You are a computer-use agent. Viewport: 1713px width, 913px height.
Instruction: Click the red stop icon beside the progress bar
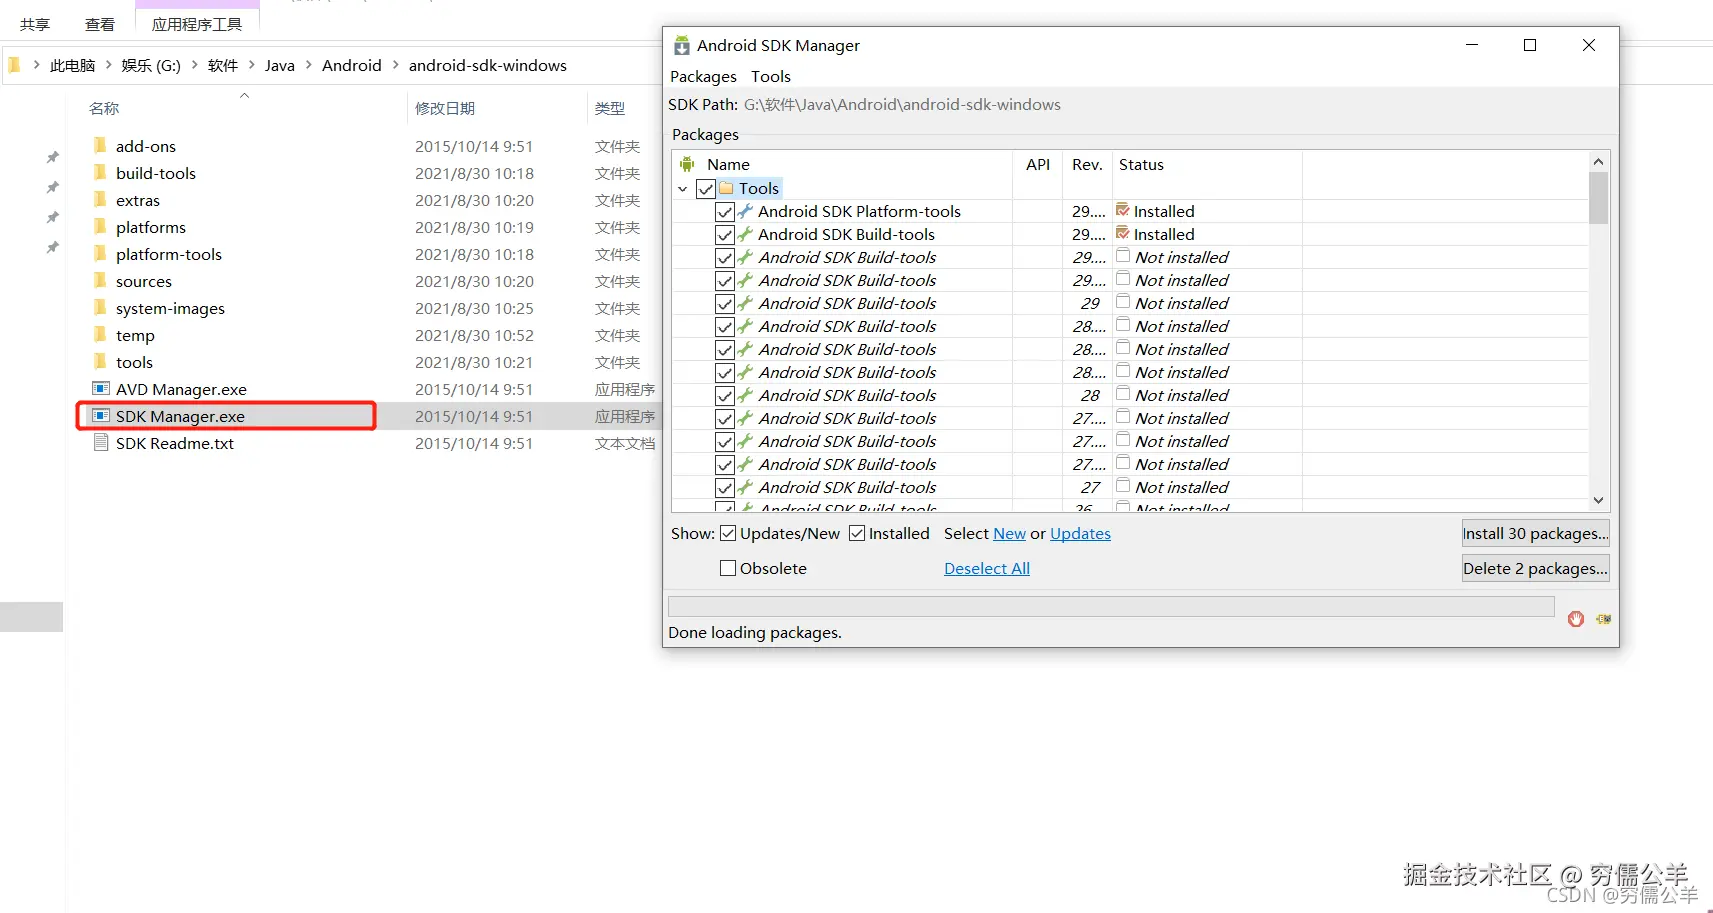click(1576, 619)
